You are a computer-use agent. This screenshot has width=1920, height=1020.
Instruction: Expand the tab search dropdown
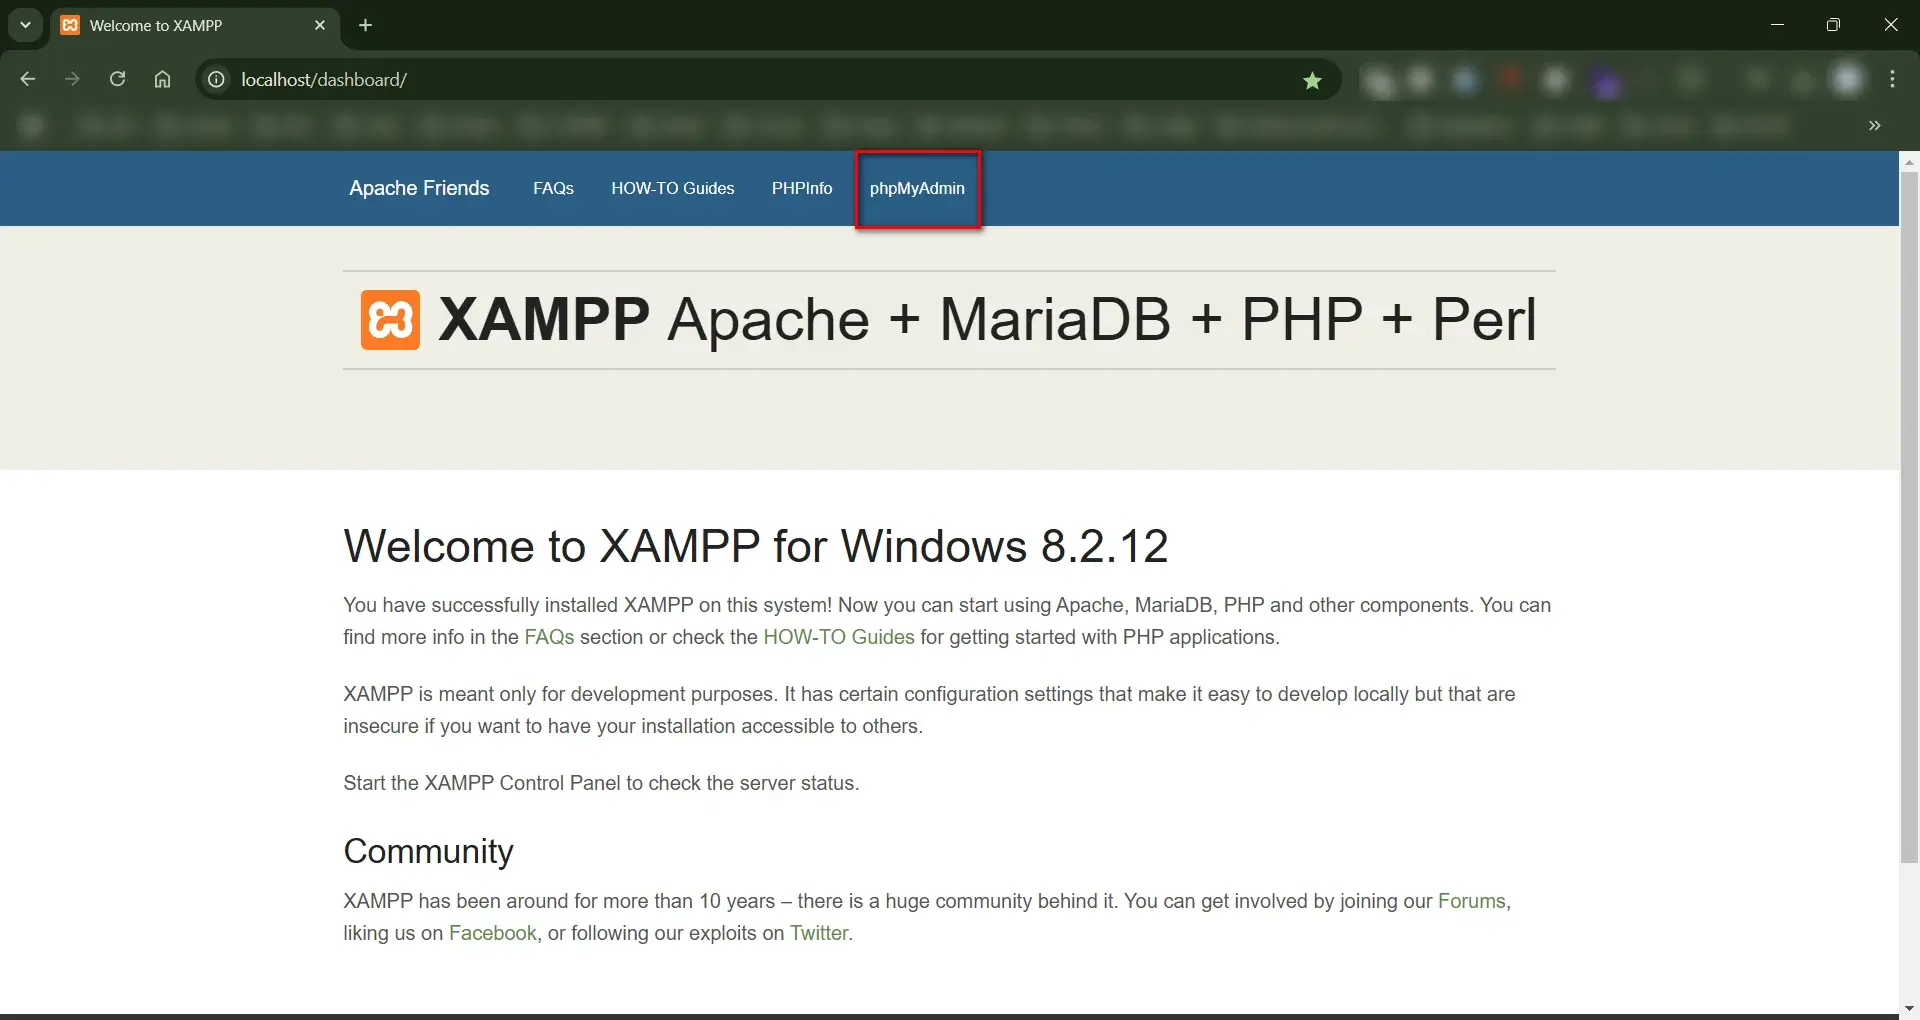[25, 25]
